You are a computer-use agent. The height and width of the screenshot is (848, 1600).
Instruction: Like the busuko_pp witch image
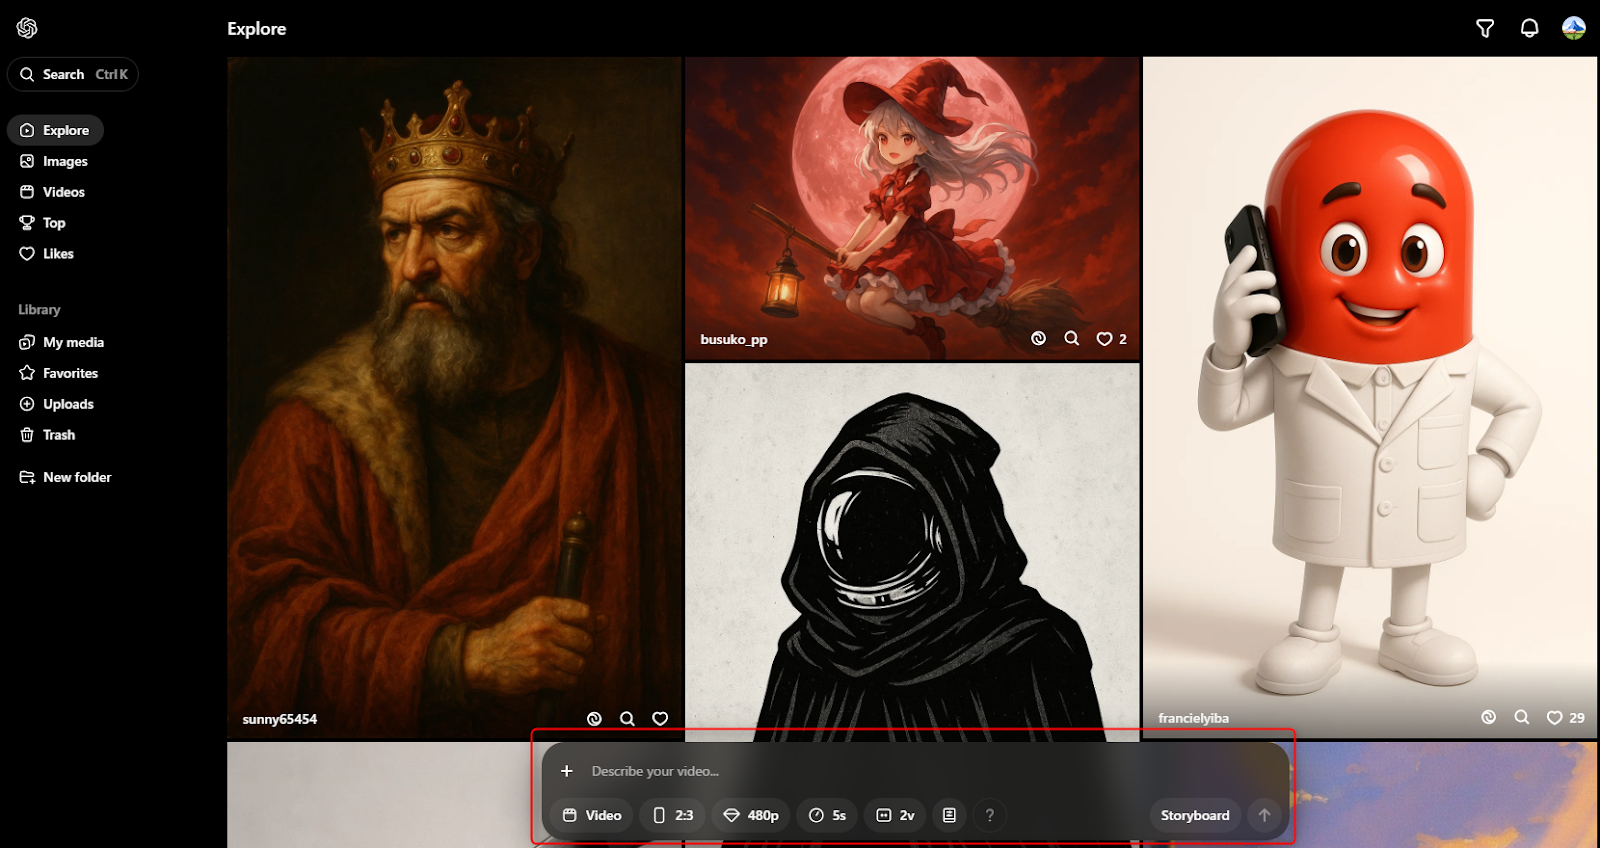tap(1104, 339)
